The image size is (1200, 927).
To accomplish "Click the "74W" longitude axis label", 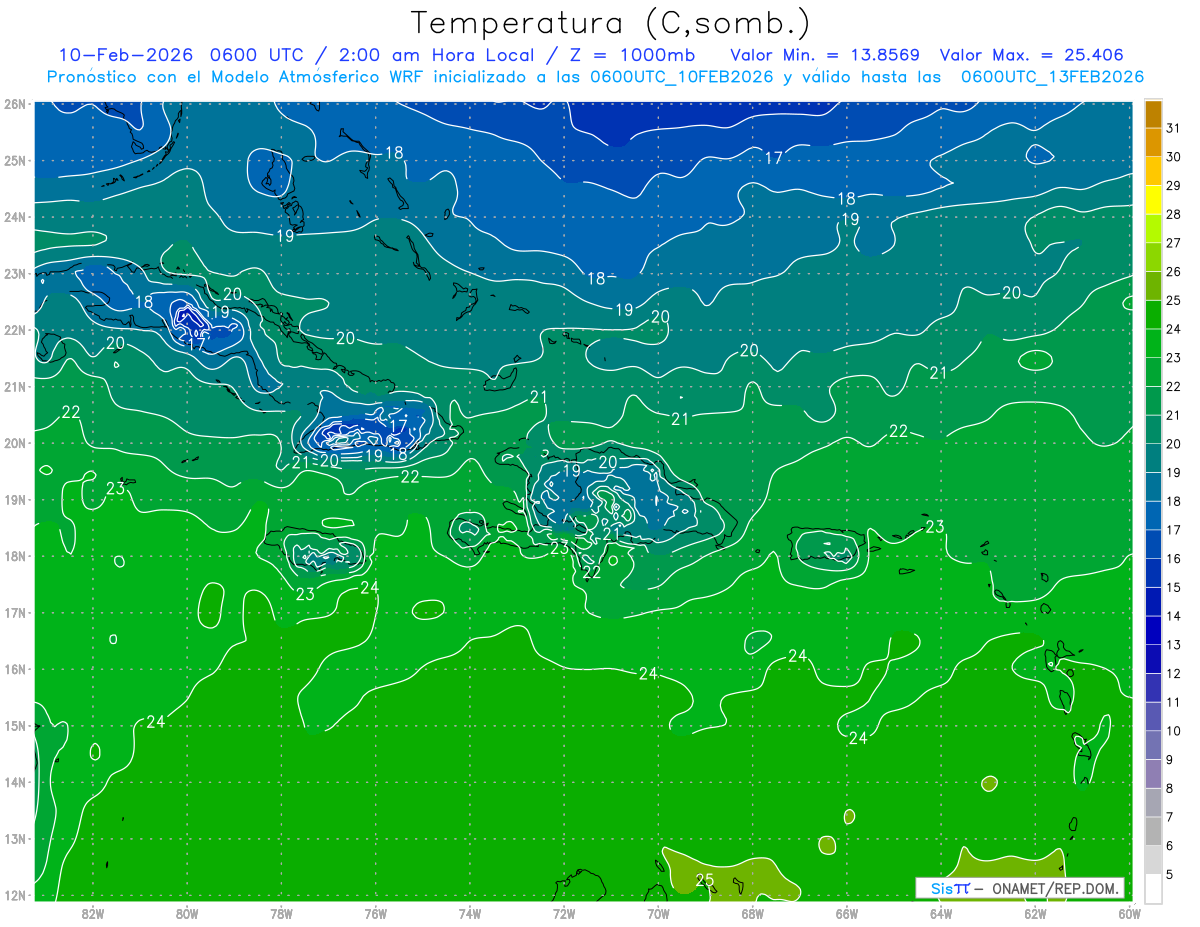I will [x=470, y=913].
